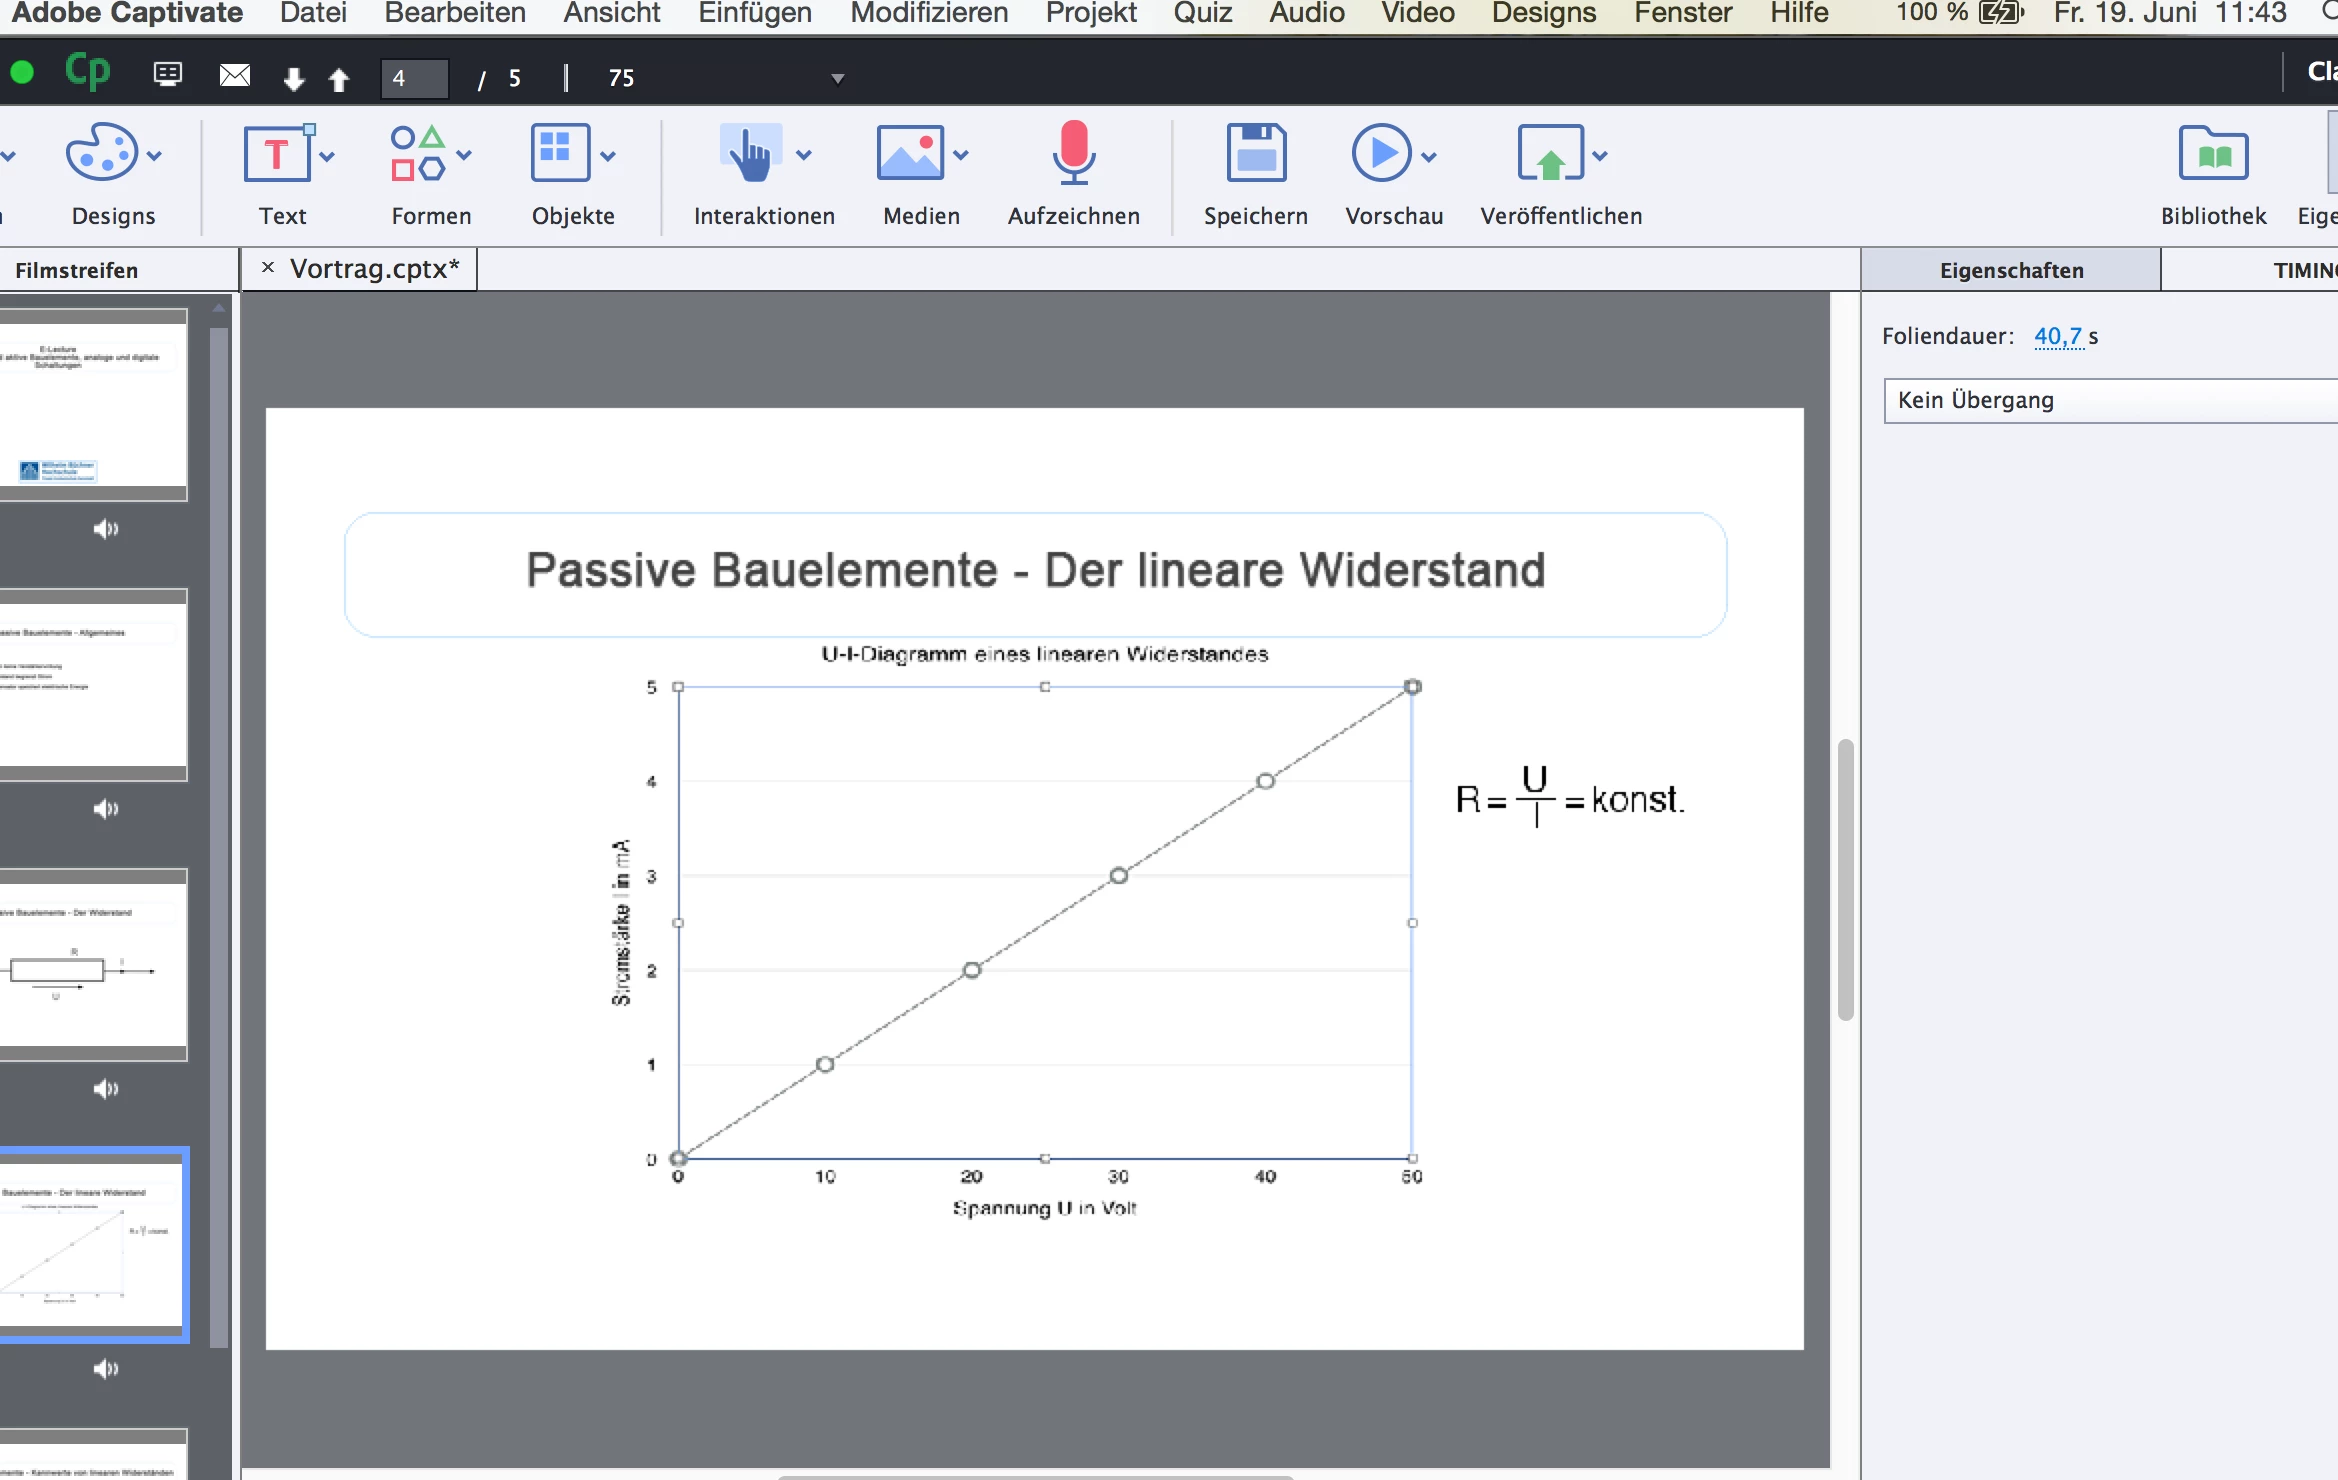
Task: Select the resistor symbol slide thumbnail
Action: coord(92,965)
